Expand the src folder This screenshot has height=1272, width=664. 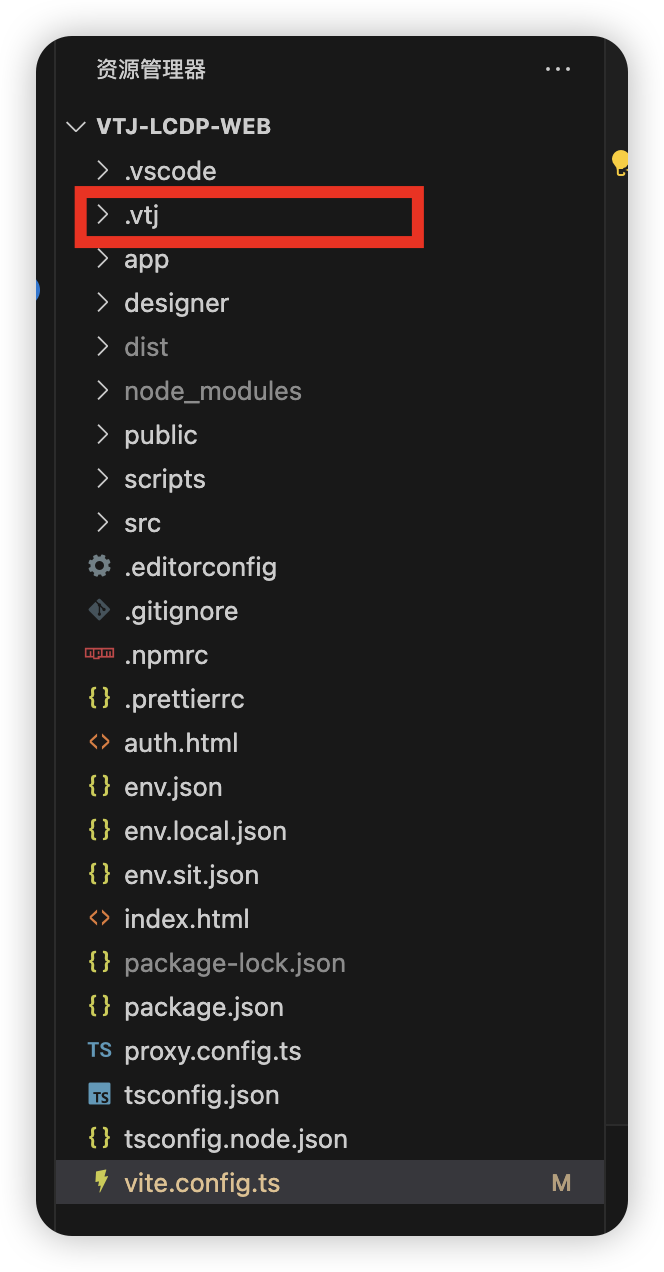tap(142, 523)
